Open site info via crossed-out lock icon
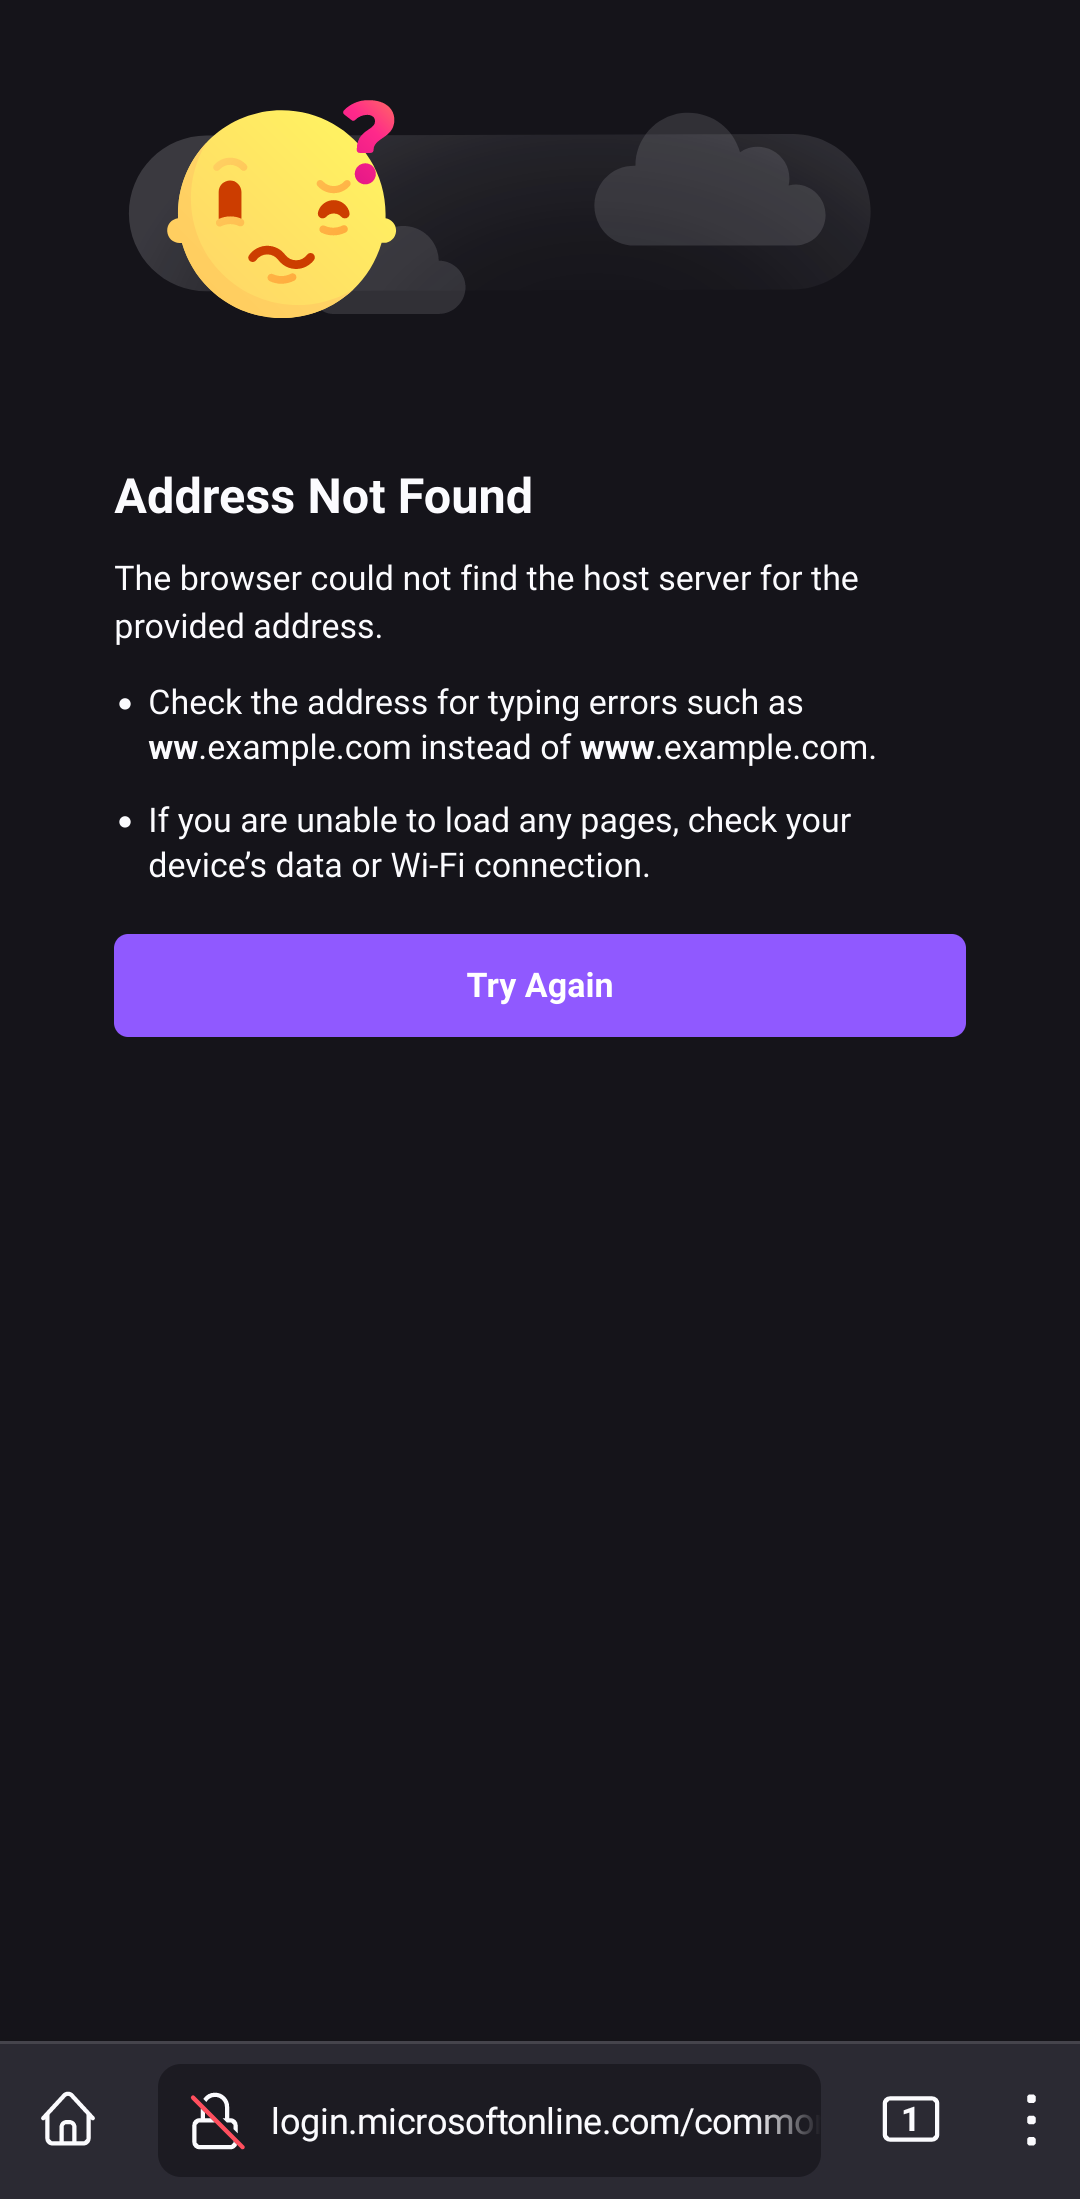Viewport: 1080px width, 2199px height. point(216,2120)
